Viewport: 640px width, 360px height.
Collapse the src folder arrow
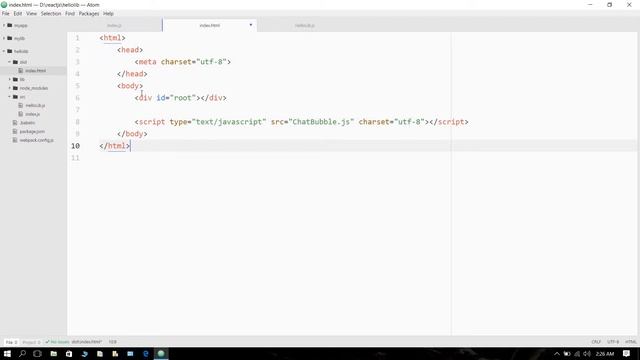[x=9, y=97]
